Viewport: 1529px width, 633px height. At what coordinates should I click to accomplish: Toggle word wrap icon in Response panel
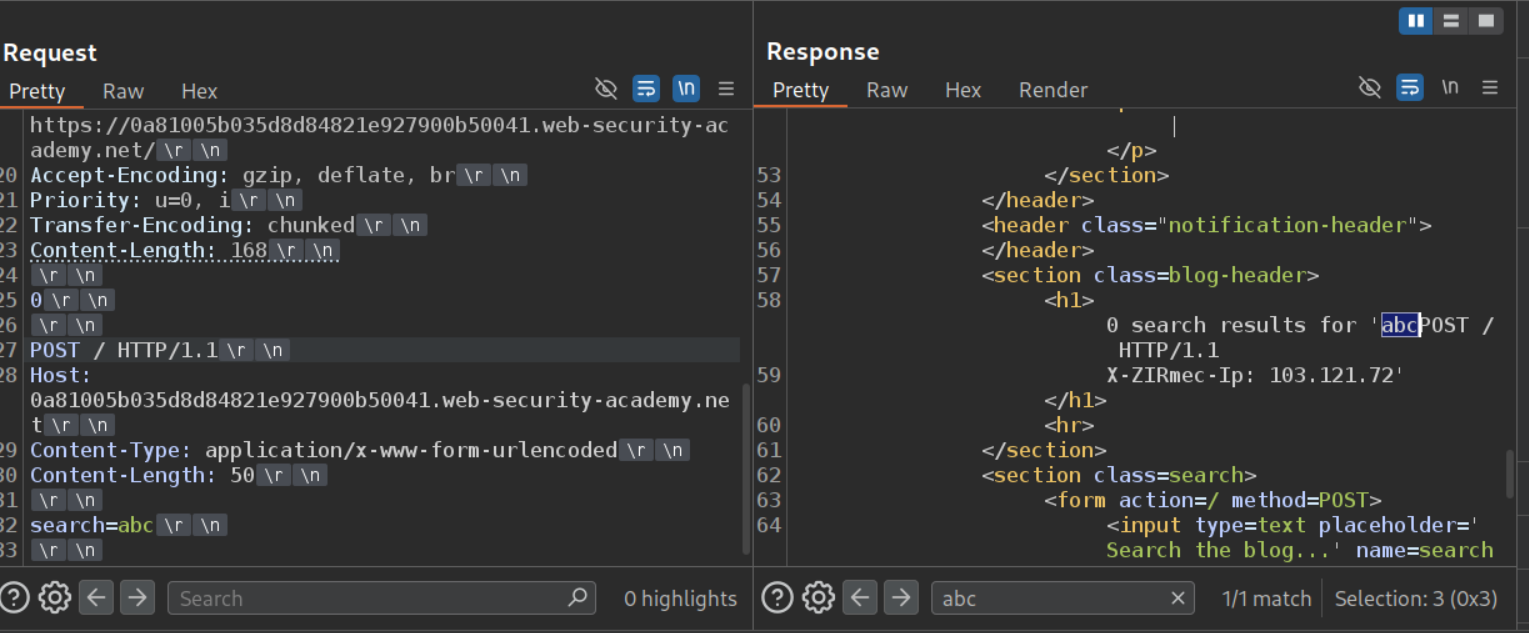1410,88
